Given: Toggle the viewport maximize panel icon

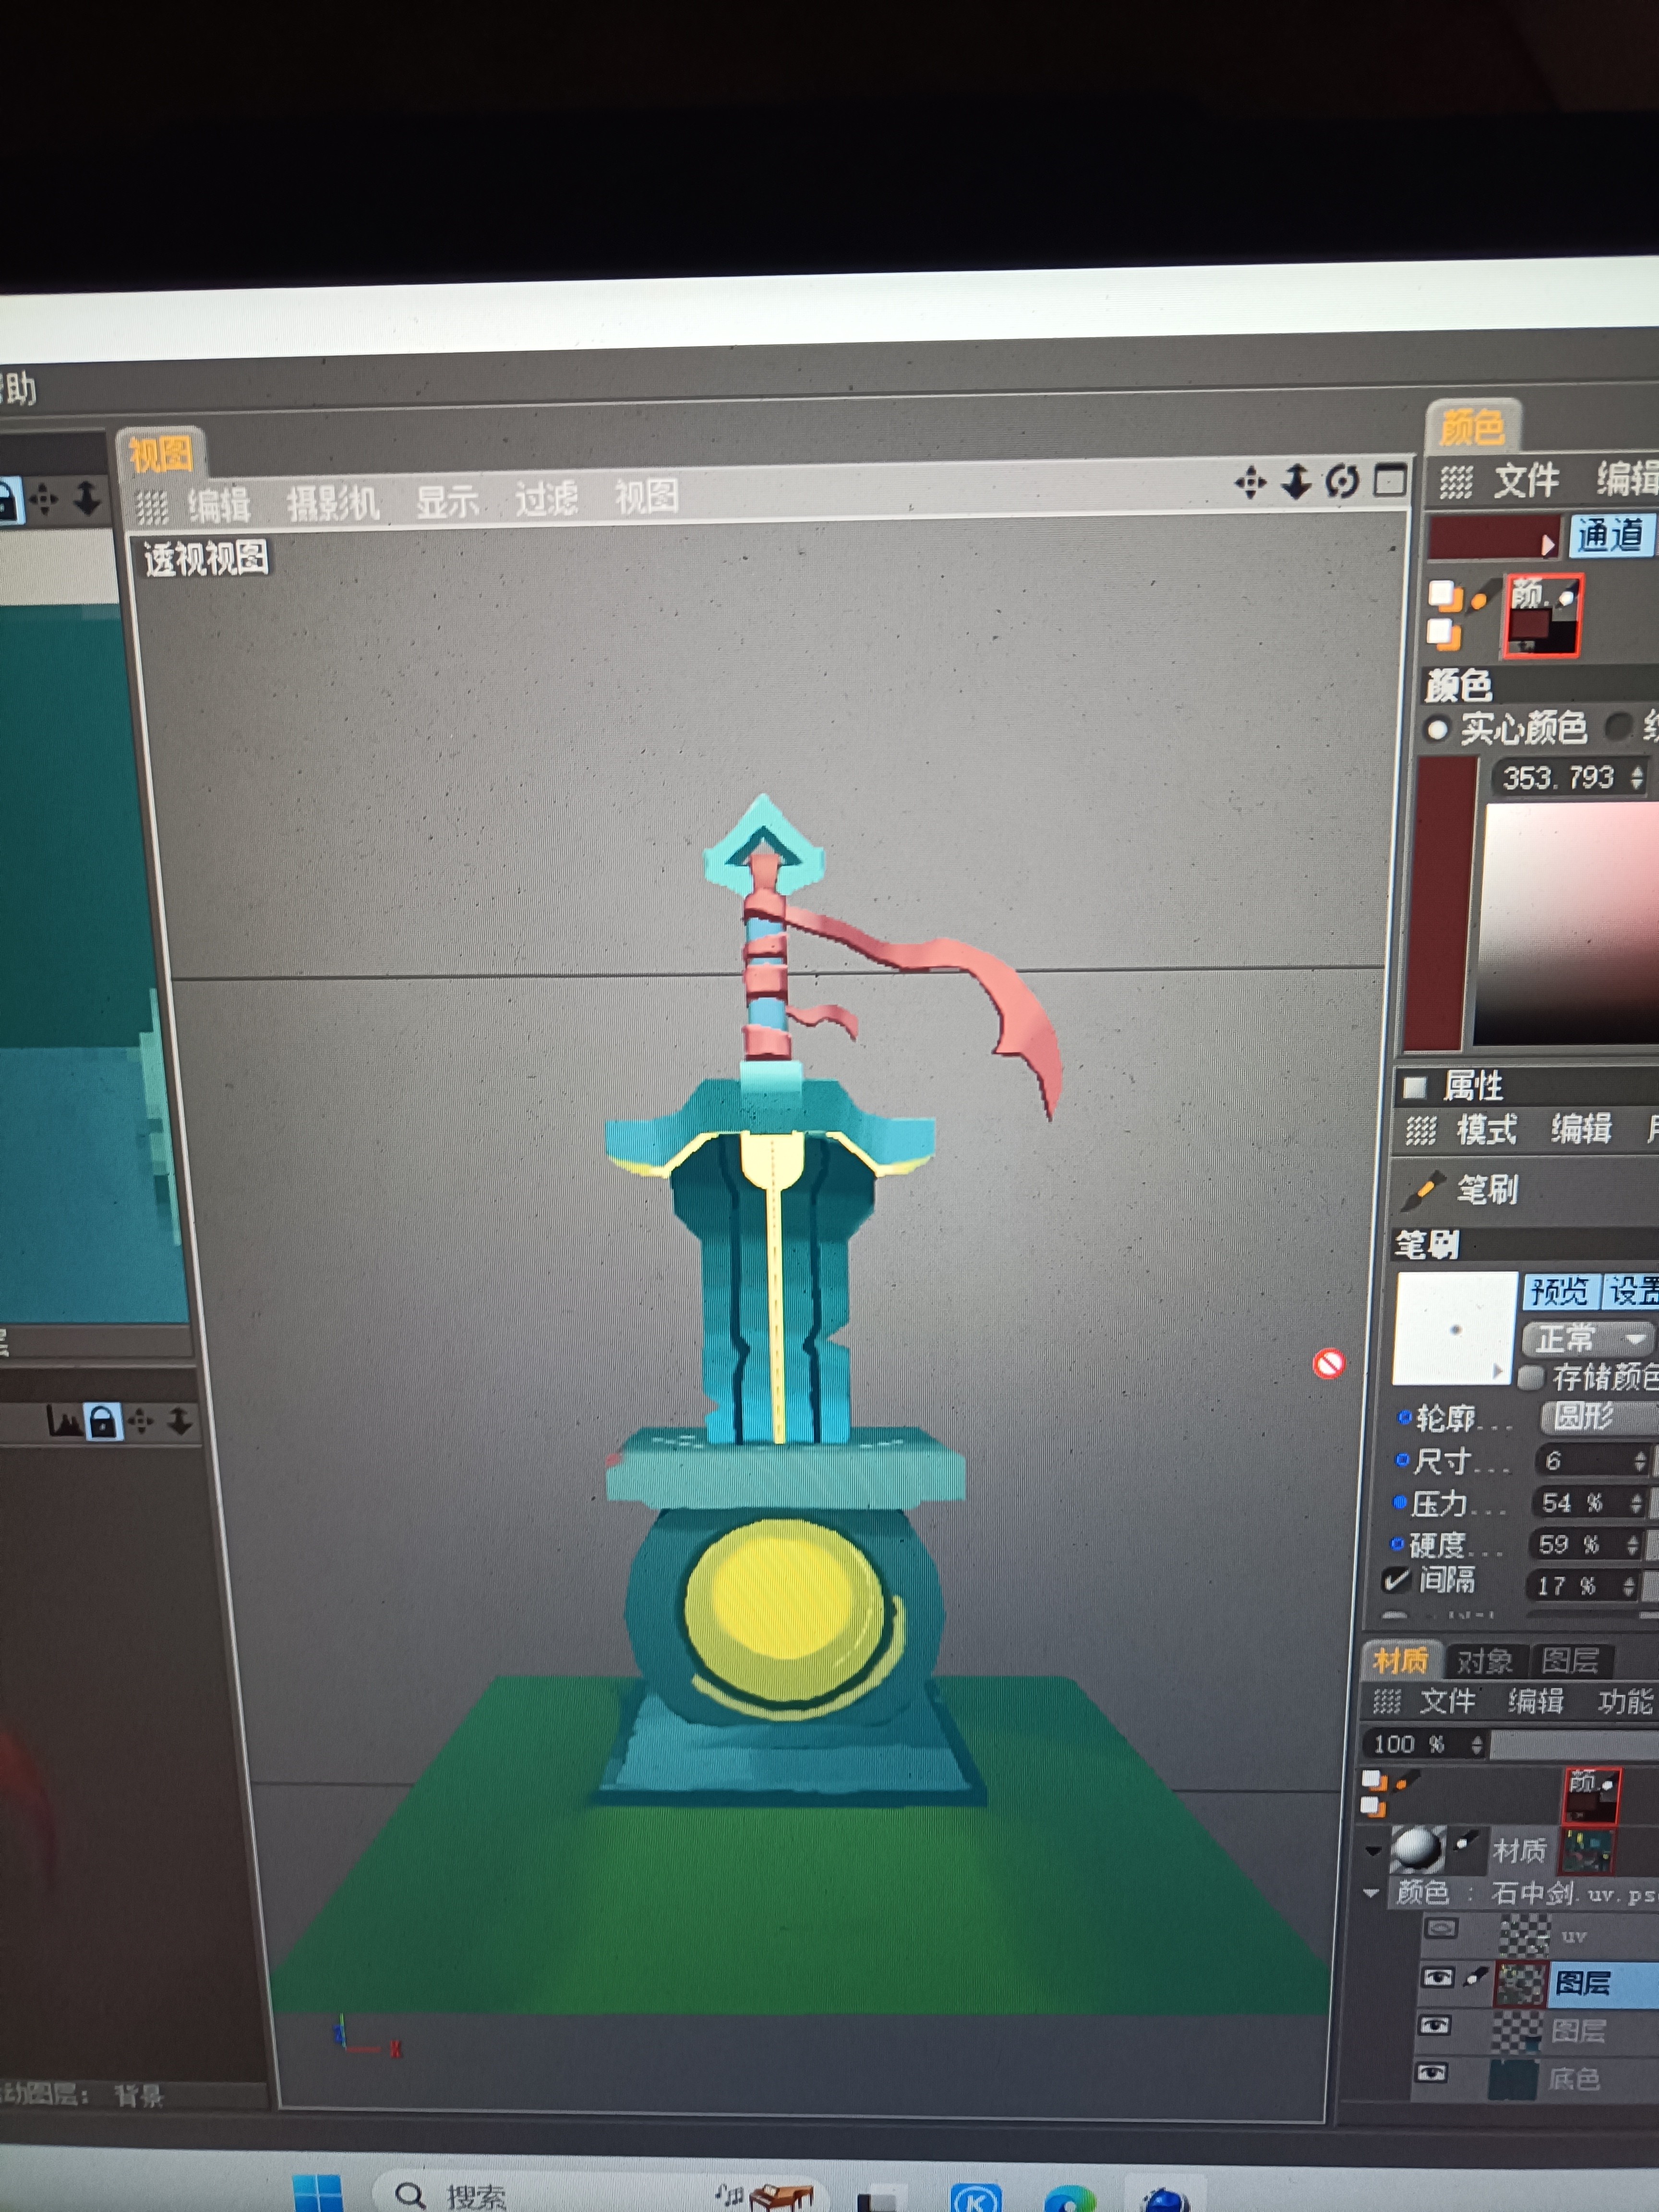Looking at the screenshot, I should point(1390,481).
